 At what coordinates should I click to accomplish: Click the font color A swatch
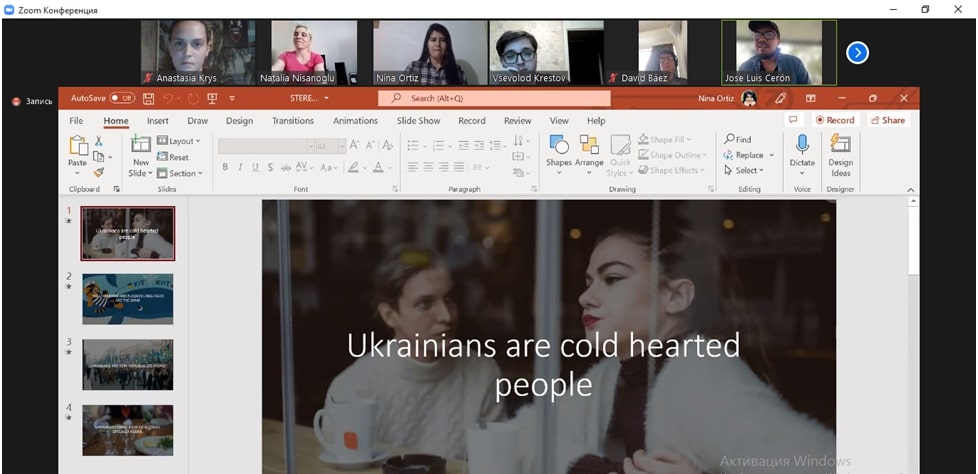(378, 167)
